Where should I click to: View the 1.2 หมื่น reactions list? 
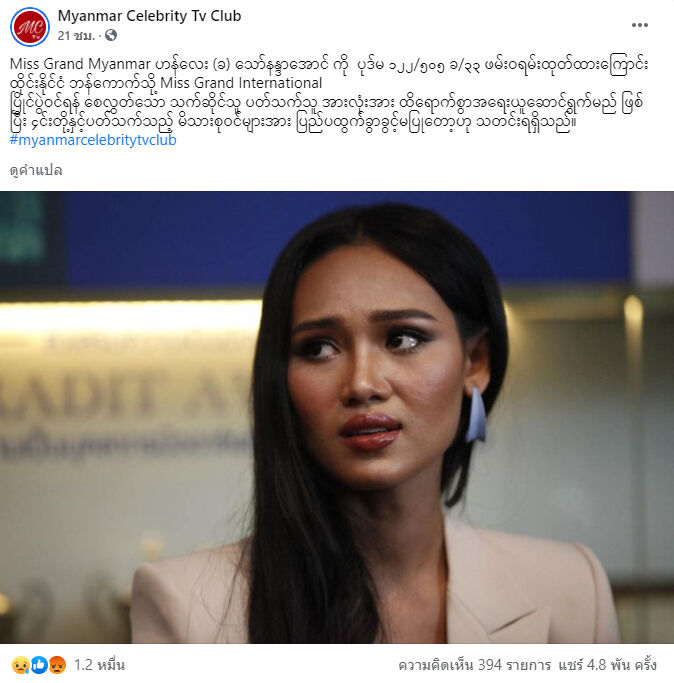[99, 665]
